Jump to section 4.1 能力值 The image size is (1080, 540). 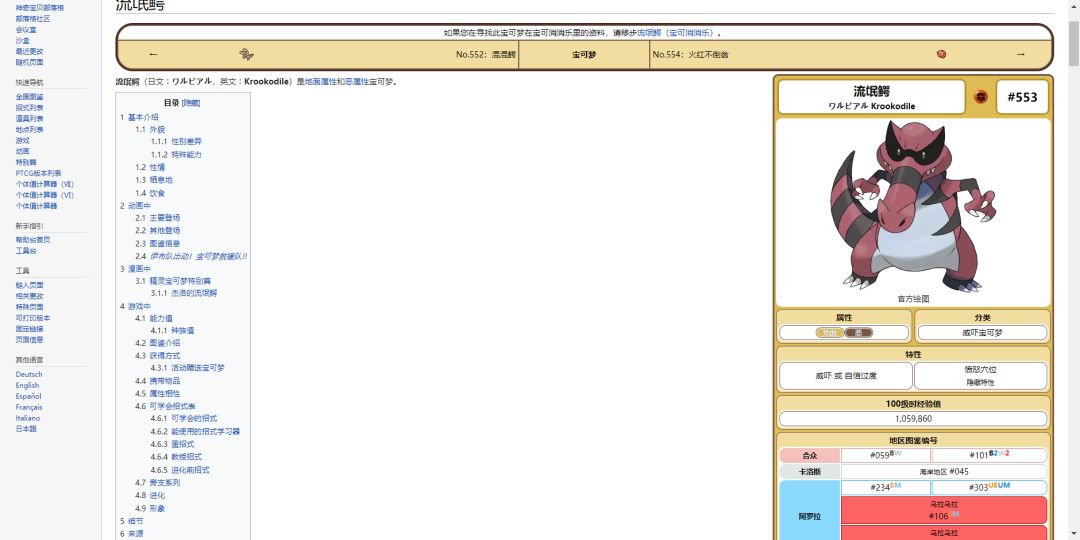(x=154, y=318)
